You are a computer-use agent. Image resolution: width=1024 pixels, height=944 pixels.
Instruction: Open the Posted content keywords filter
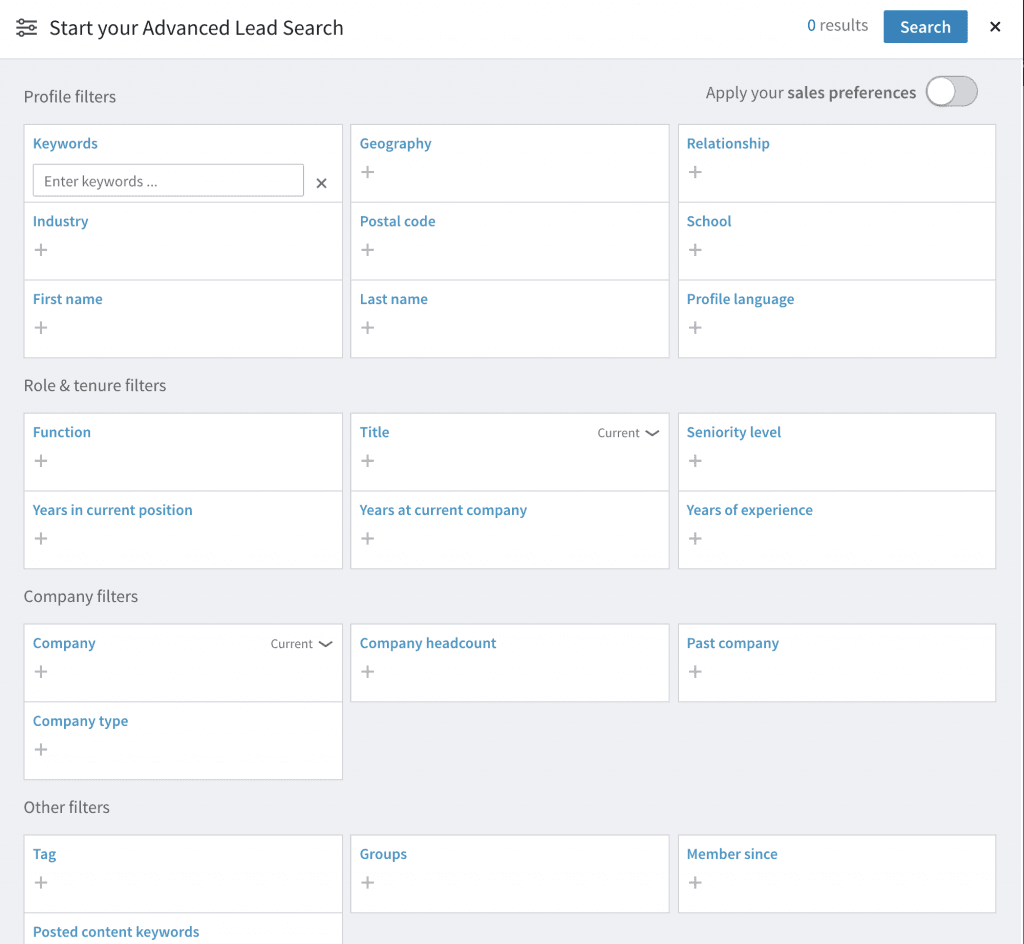tap(115, 931)
